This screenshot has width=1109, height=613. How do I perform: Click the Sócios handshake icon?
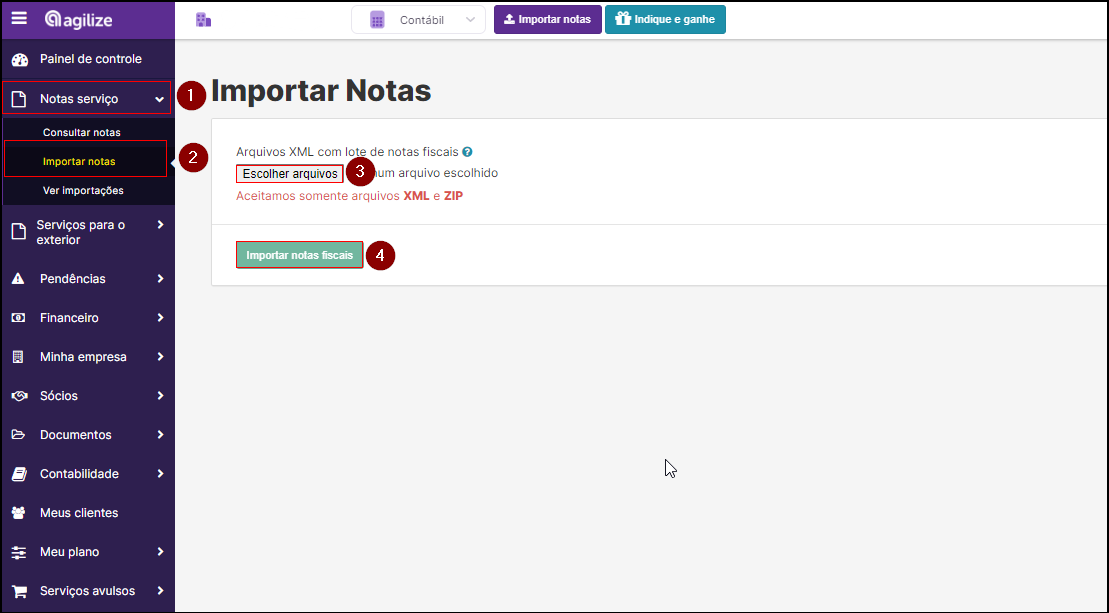coord(19,396)
